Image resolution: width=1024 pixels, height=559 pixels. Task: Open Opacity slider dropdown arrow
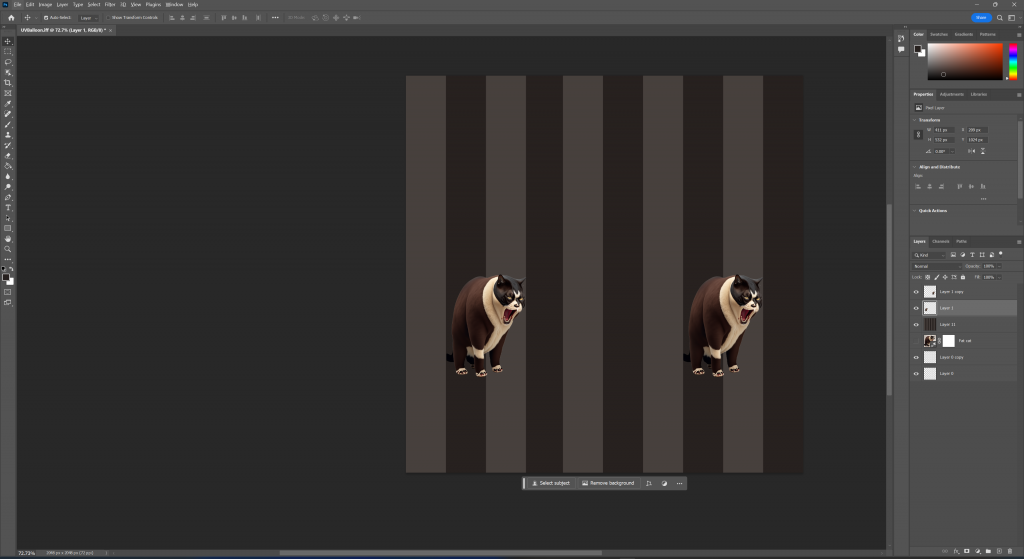(999, 266)
